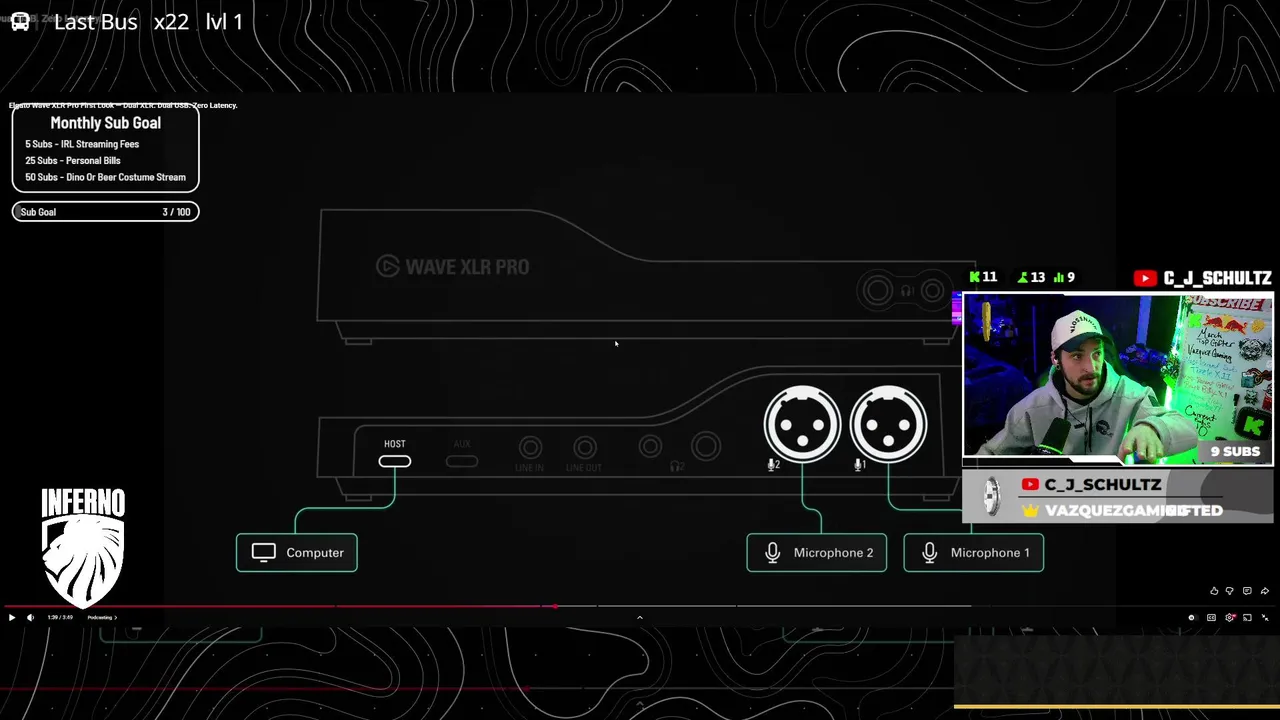Click the Microphone 2 label

(x=817, y=553)
